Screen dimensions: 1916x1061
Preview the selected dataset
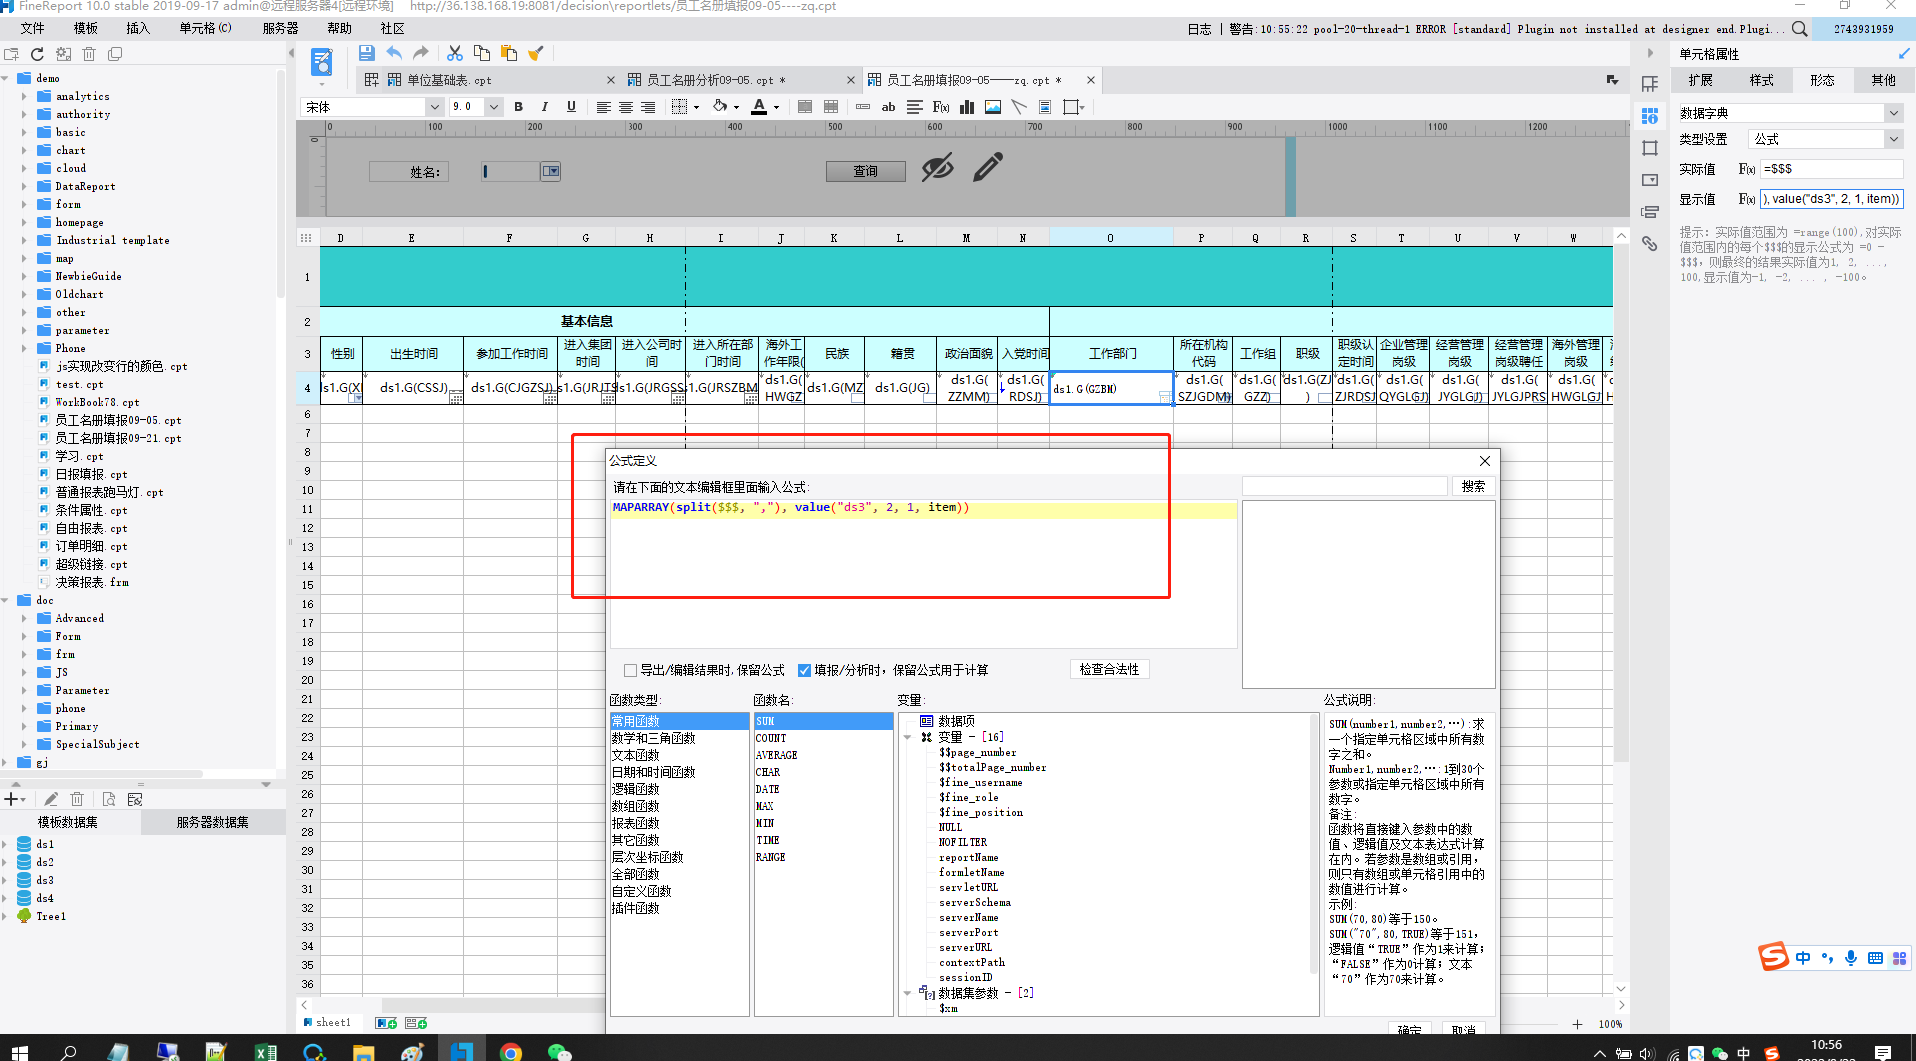click(109, 799)
